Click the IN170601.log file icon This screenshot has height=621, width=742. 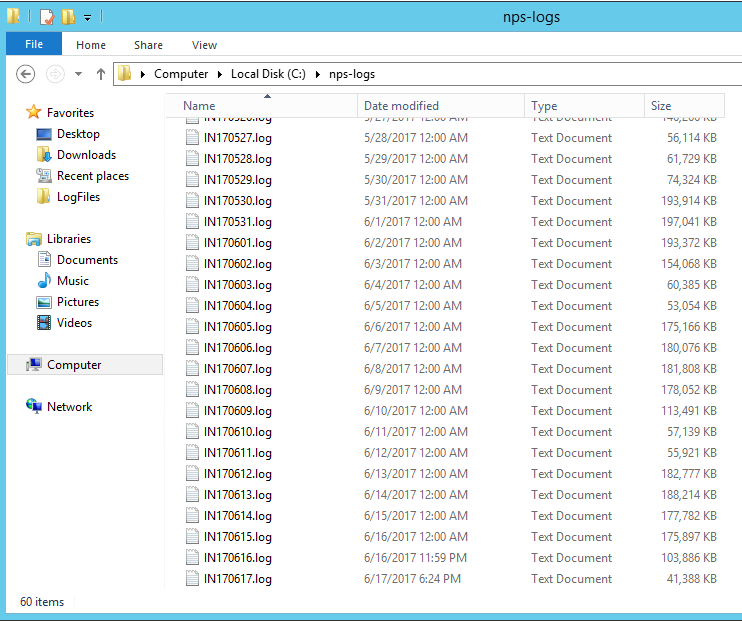(193, 243)
